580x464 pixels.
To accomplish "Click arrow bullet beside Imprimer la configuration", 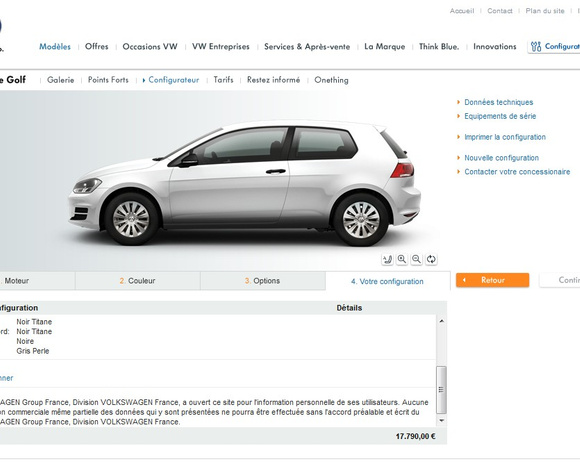I will 459,137.
